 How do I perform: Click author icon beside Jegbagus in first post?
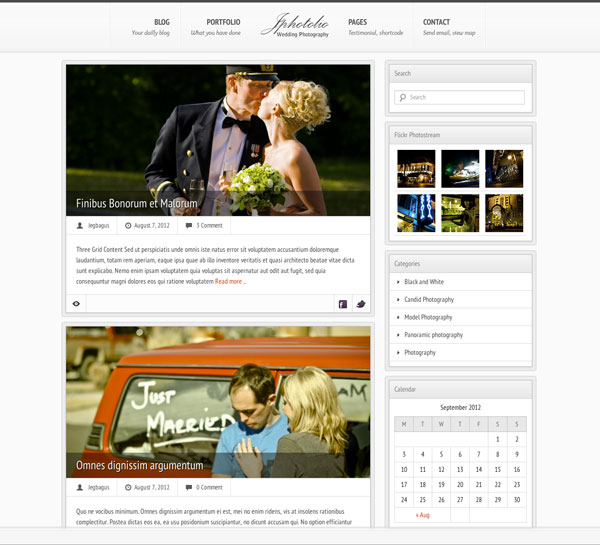(79, 226)
